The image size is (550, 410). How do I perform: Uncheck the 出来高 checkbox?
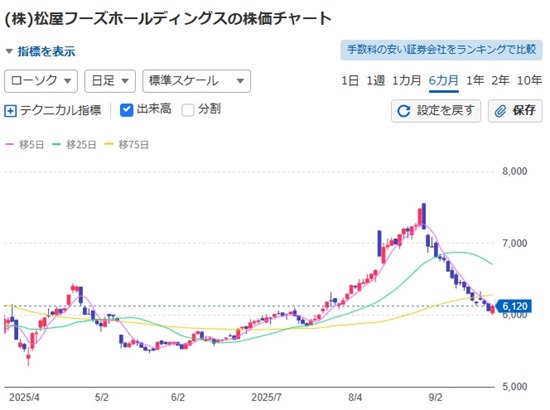click(x=126, y=110)
